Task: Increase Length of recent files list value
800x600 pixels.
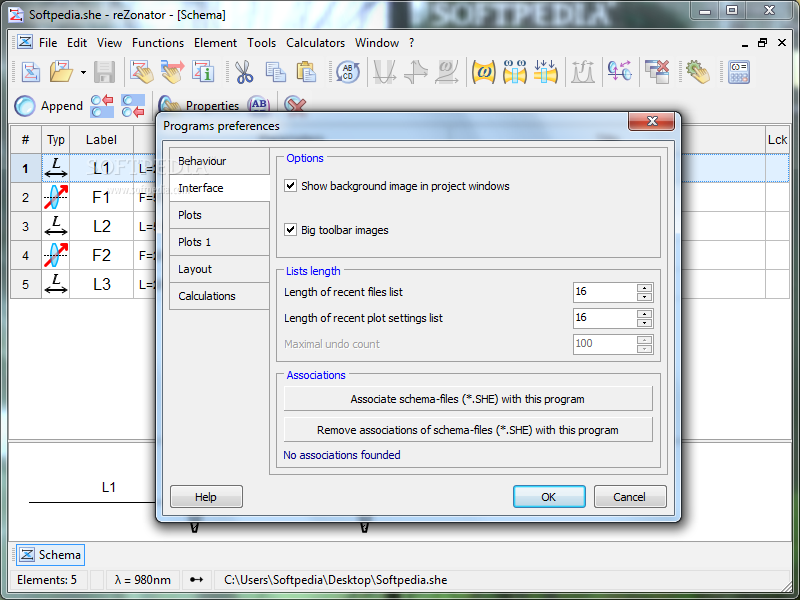Action: pyautogui.click(x=645, y=288)
